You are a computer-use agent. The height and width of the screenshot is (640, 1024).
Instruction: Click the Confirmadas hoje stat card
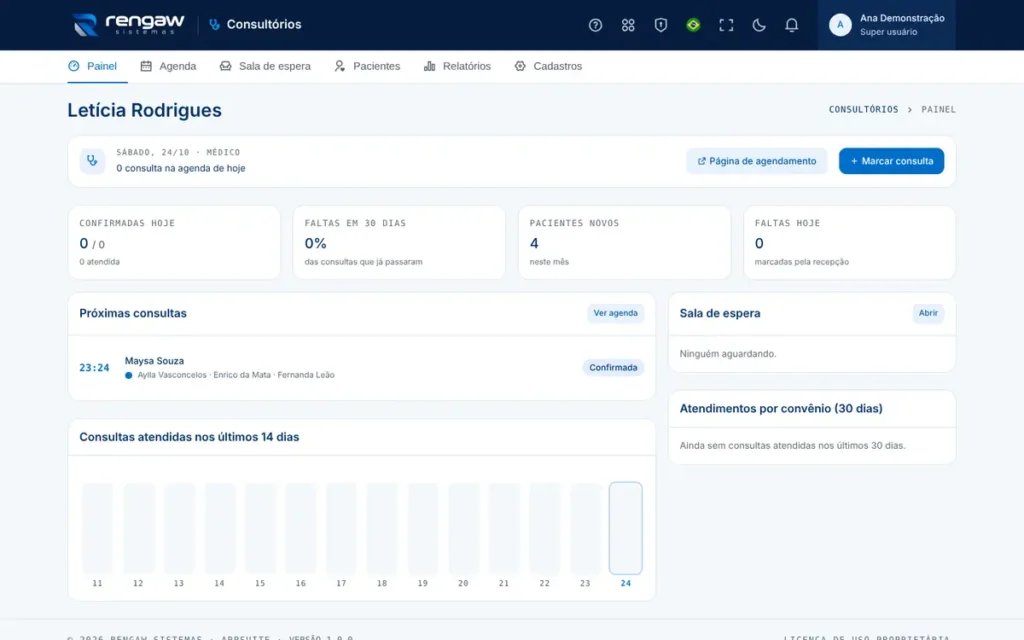click(x=174, y=242)
